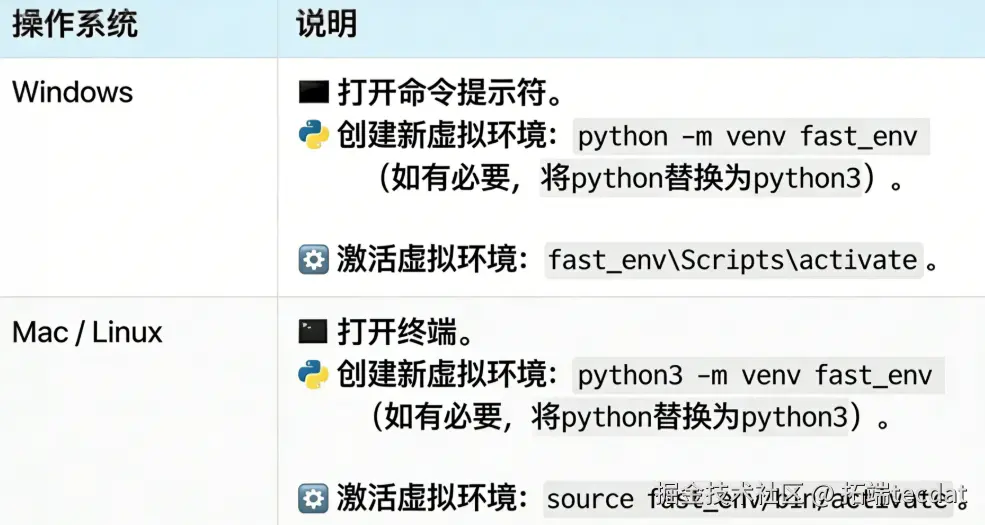This screenshot has height=525, width=985.
Task: Click the gear icon in the Windows row
Action: click(x=314, y=260)
